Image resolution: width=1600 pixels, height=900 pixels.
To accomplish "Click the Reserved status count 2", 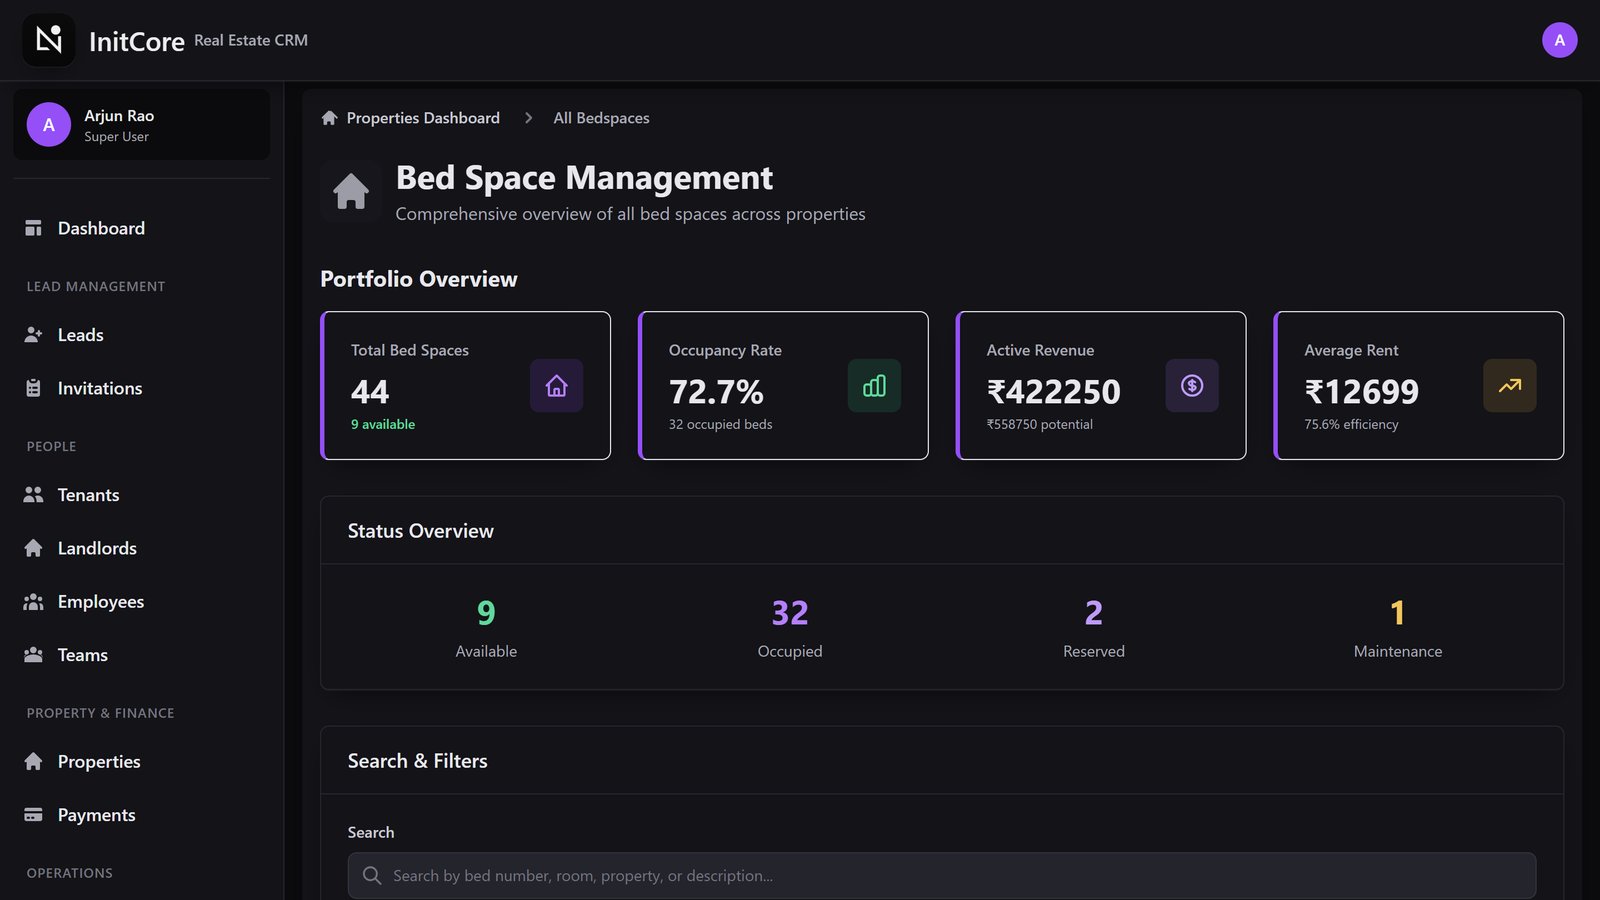I will click(x=1094, y=613).
